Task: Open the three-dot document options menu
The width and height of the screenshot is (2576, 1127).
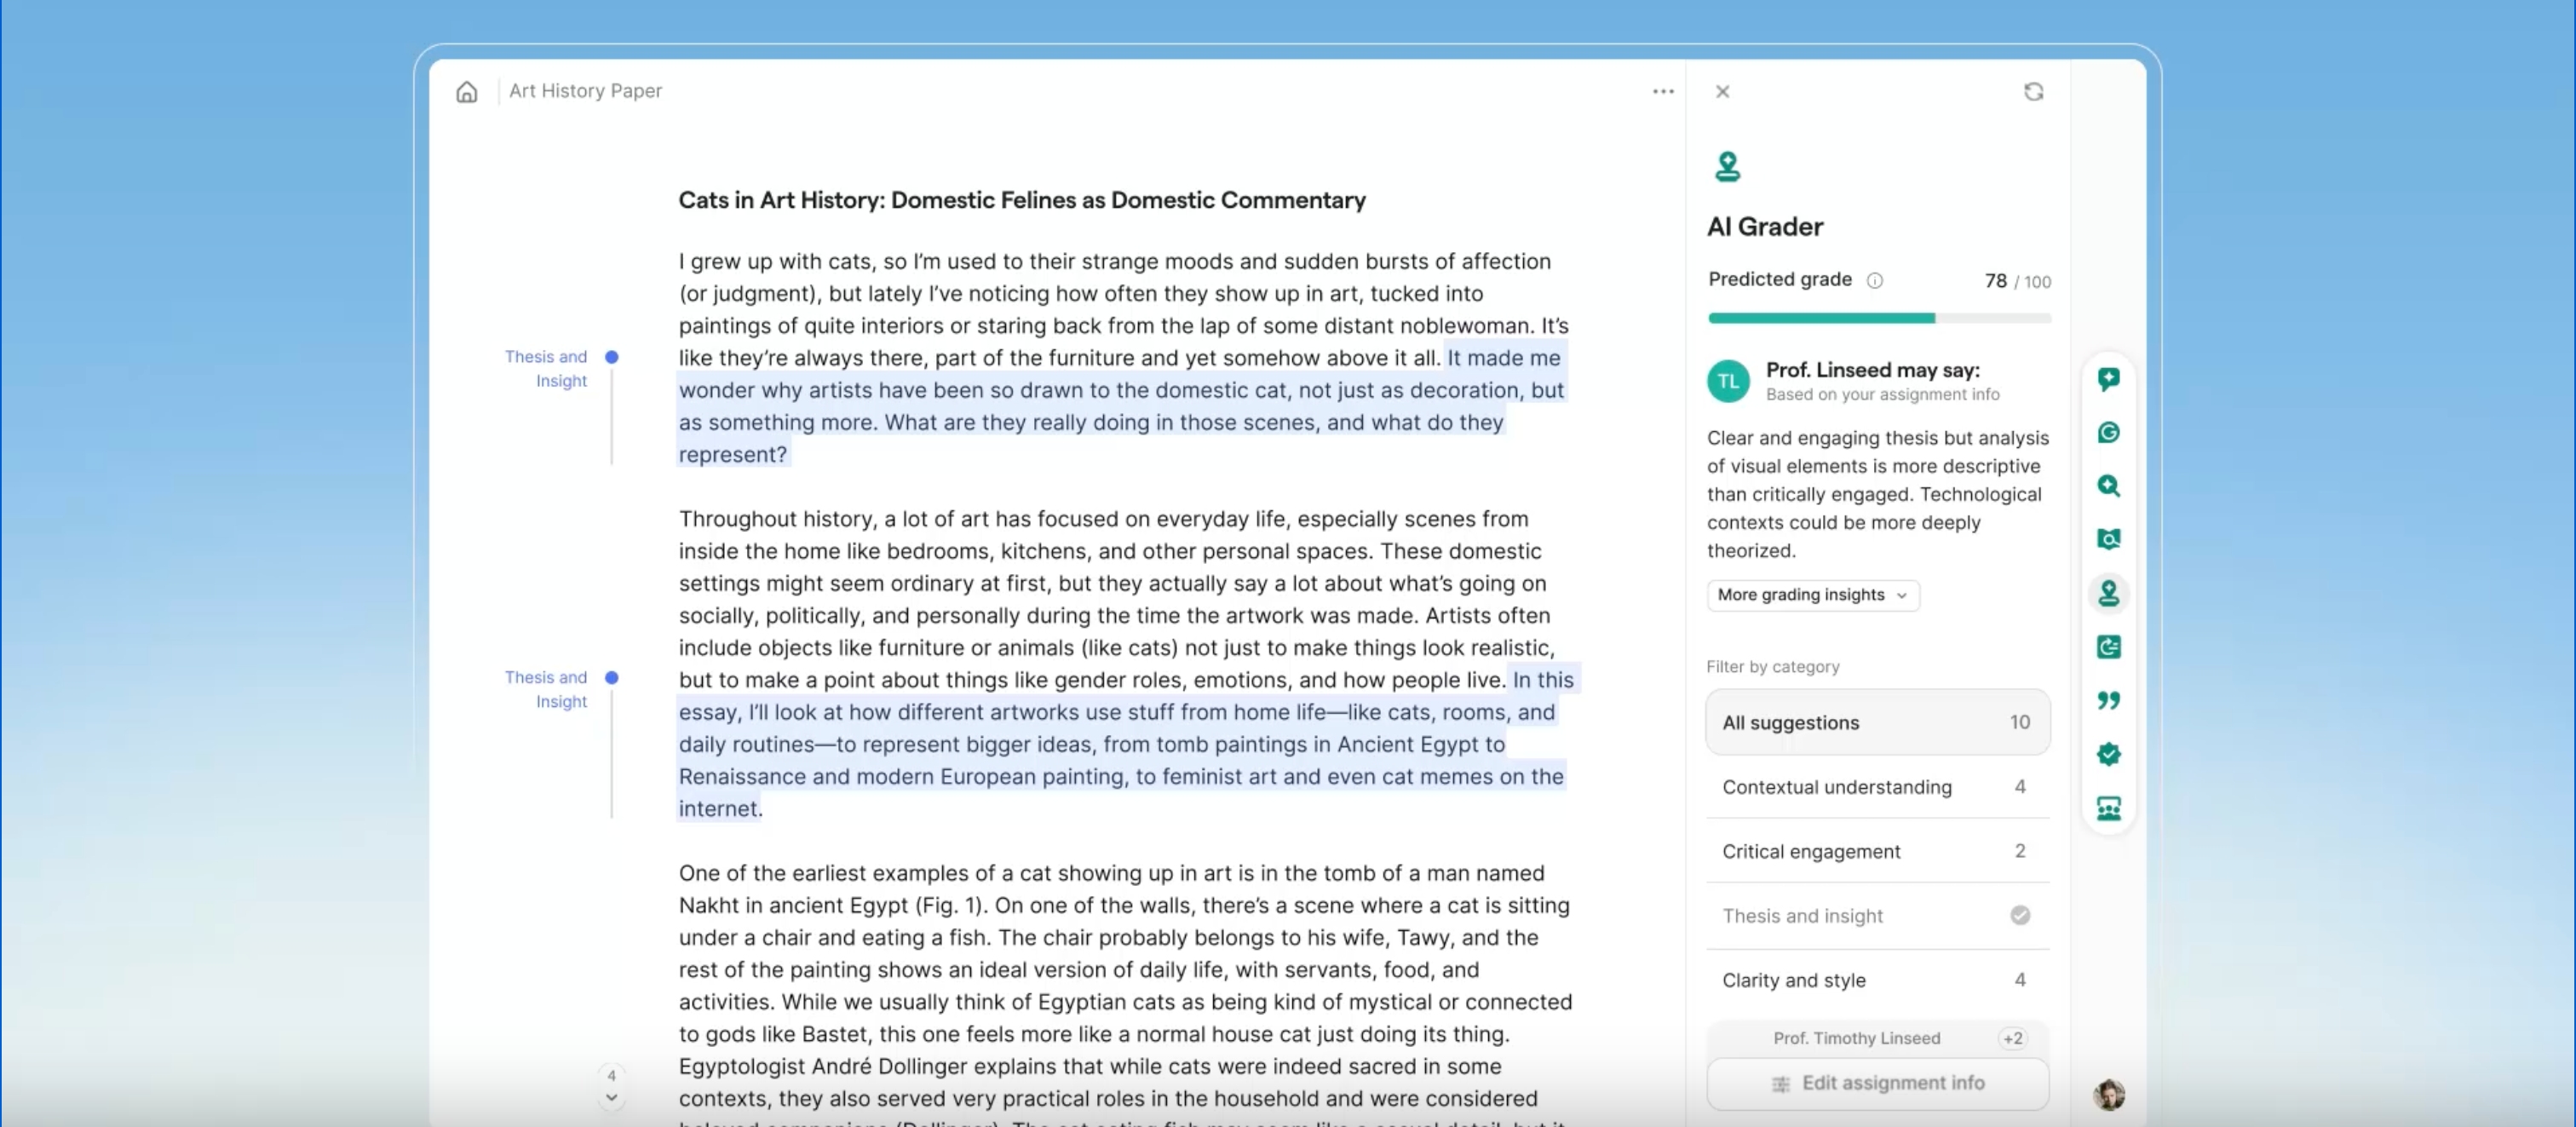Action: coord(1662,92)
